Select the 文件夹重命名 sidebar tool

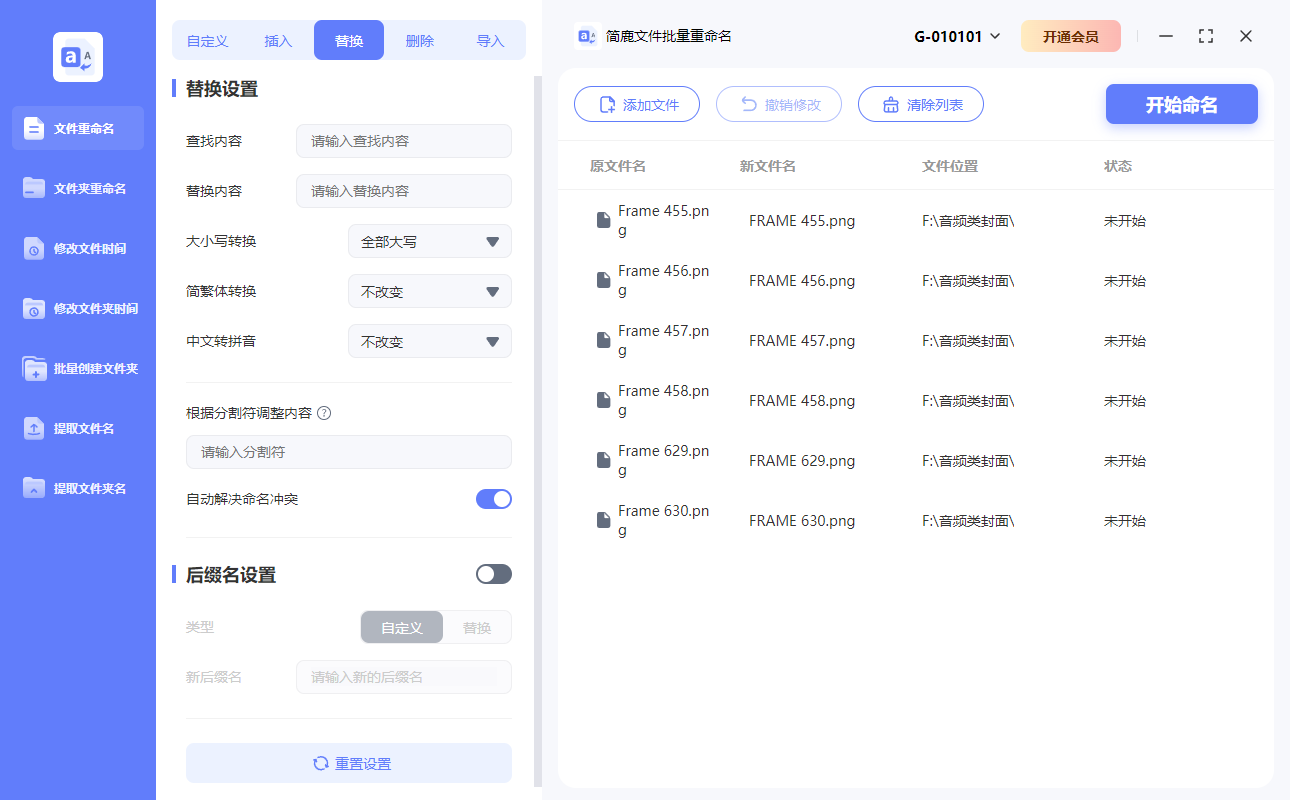pyautogui.click(x=77, y=188)
